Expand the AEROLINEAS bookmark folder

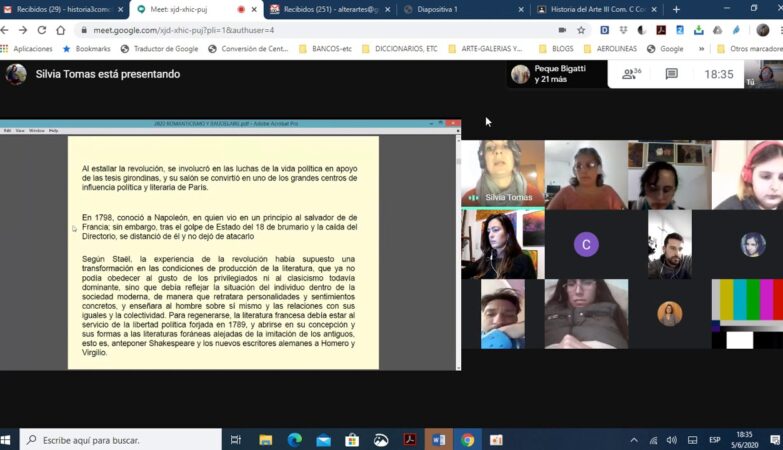point(610,49)
